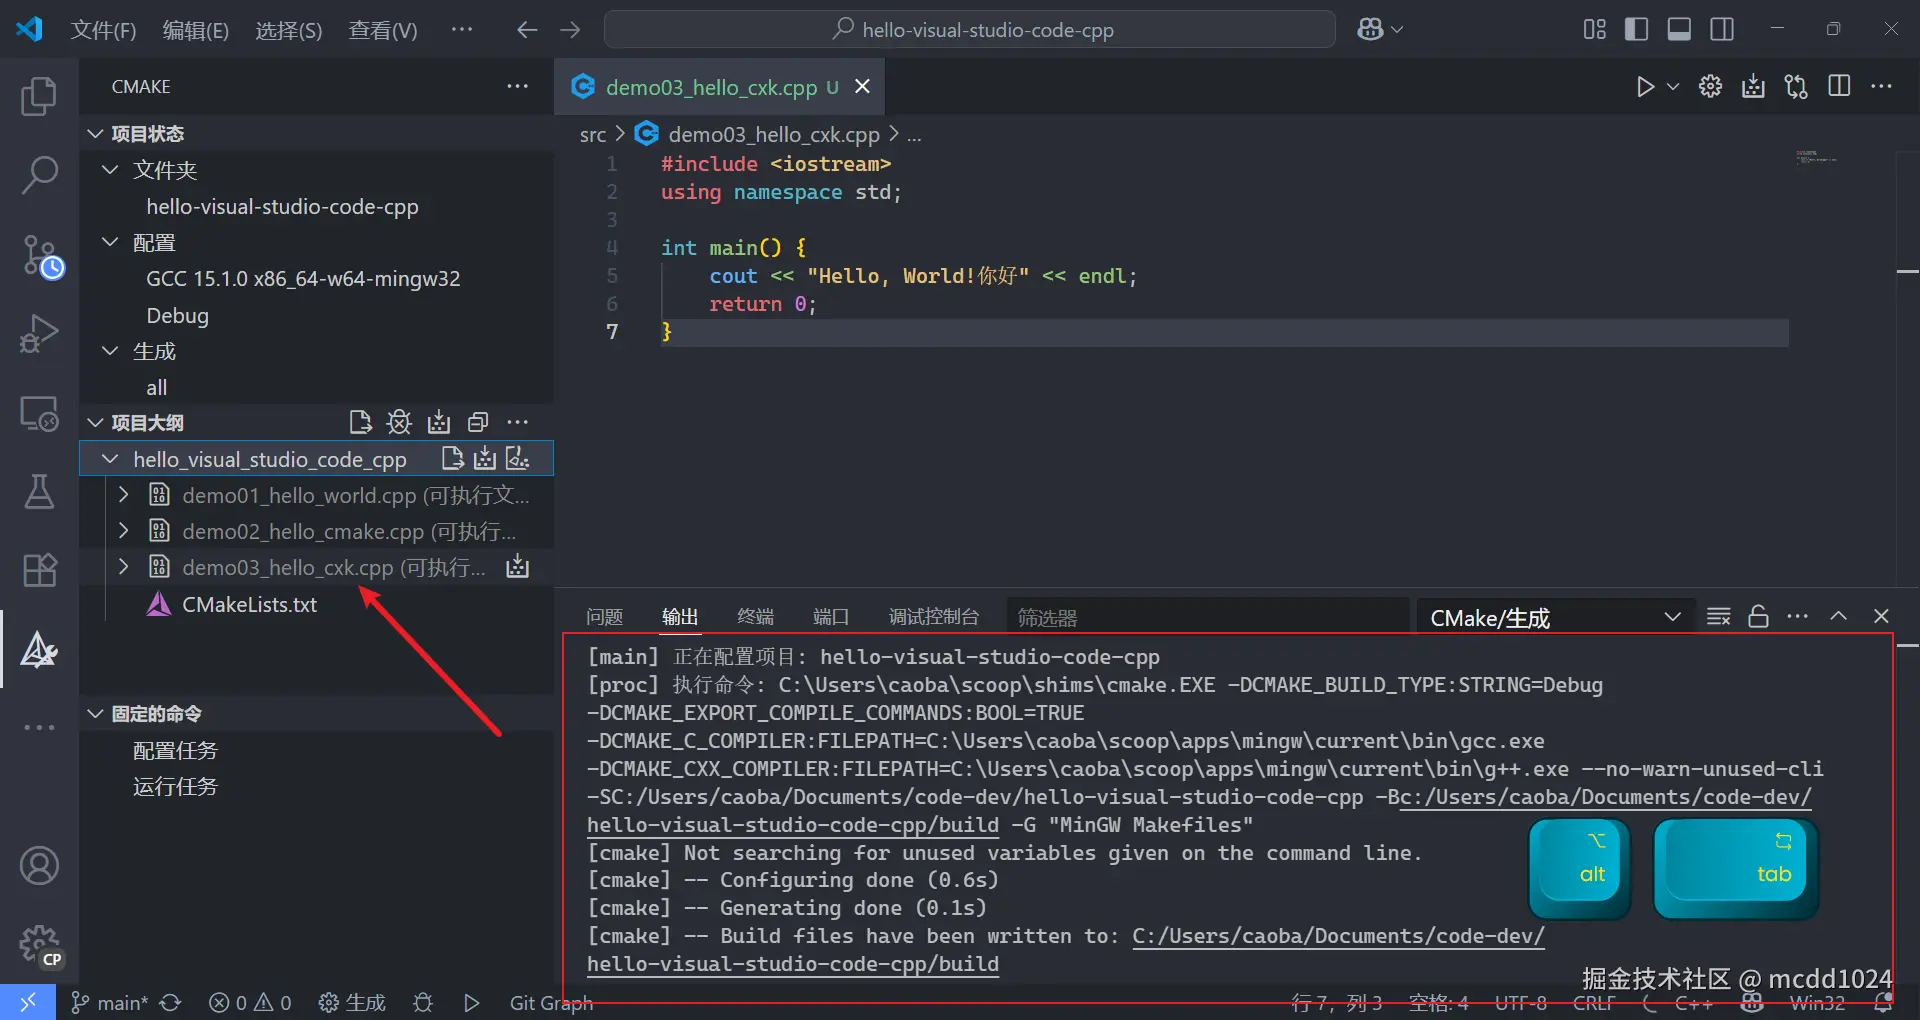Collapse the 文件夹 tree node
This screenshot has height=1020, width=1920.
pos(111,170)
